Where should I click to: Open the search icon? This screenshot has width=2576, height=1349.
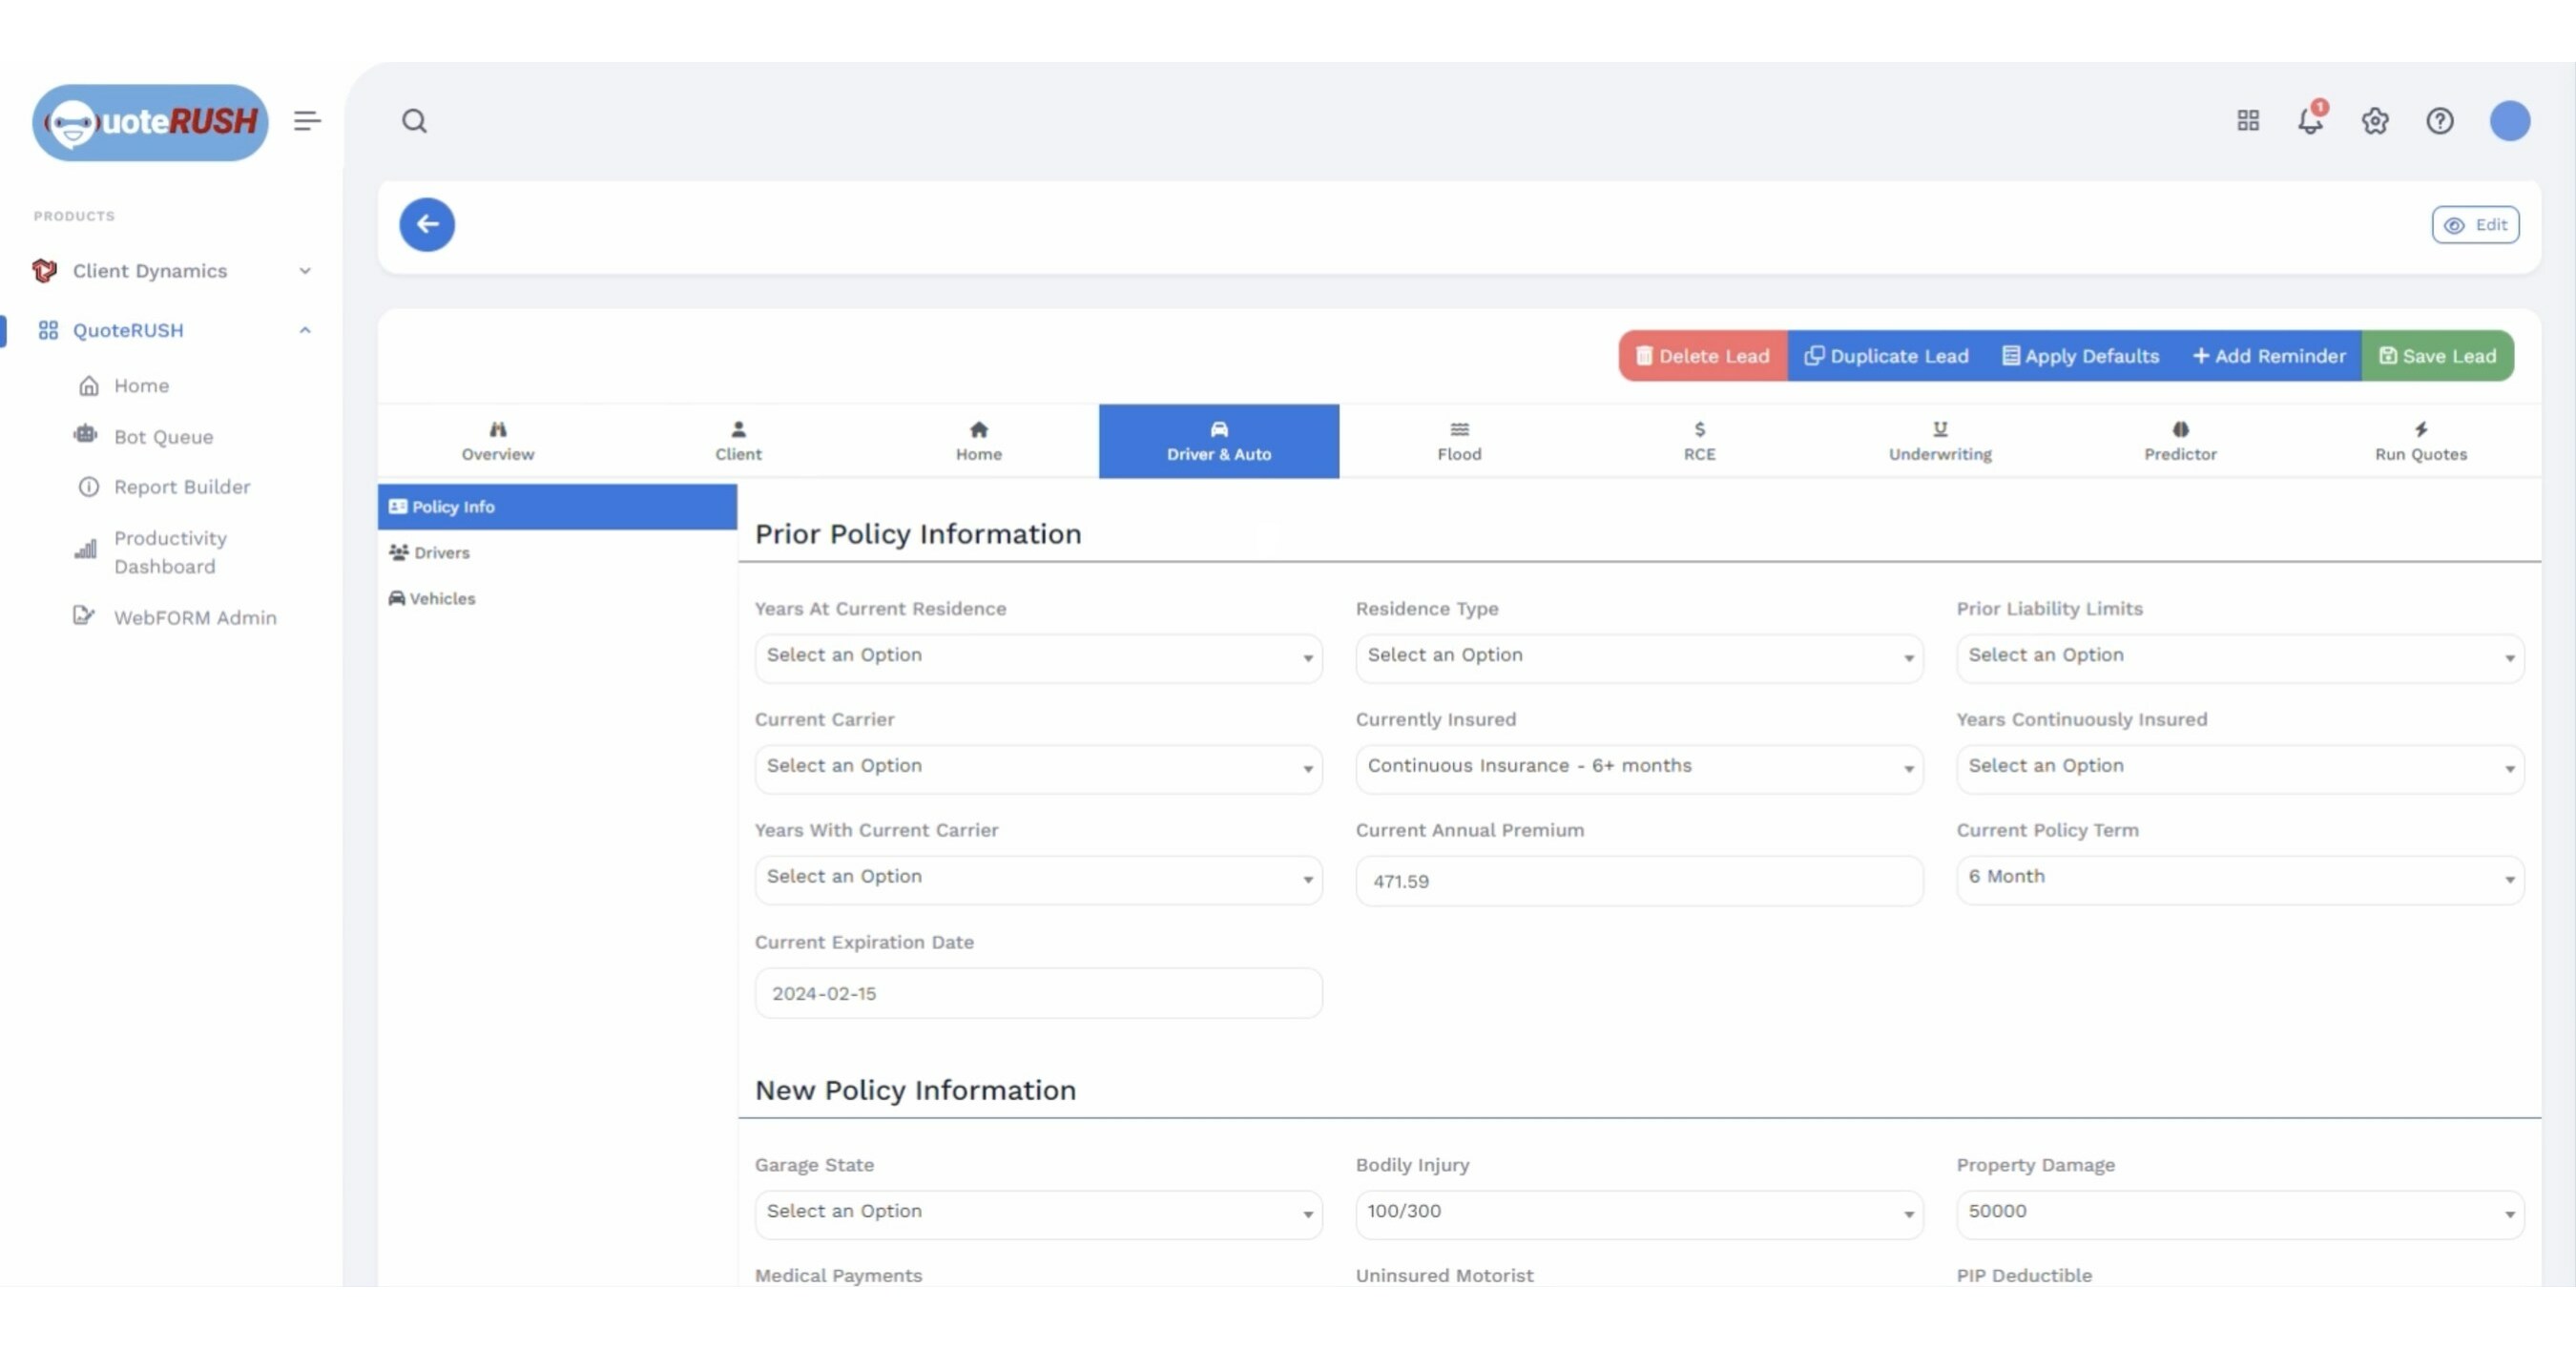[415, 121]
